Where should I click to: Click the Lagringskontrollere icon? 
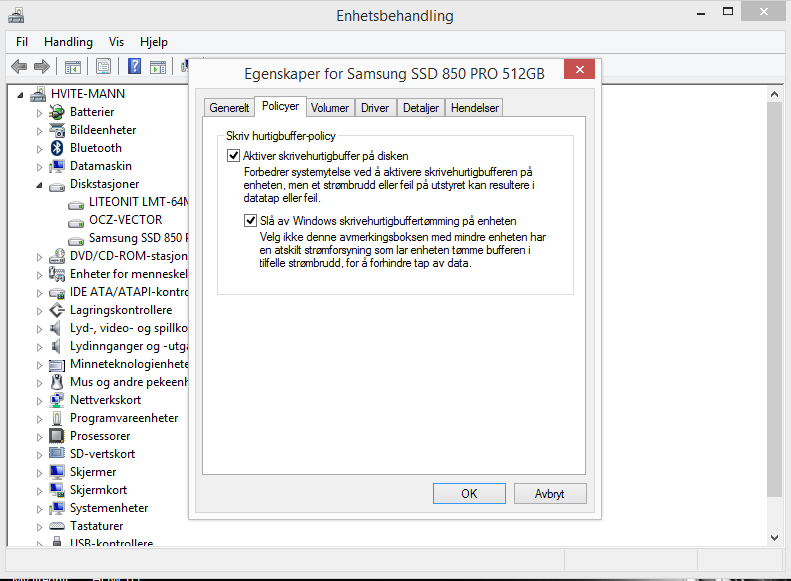(57, 310)
